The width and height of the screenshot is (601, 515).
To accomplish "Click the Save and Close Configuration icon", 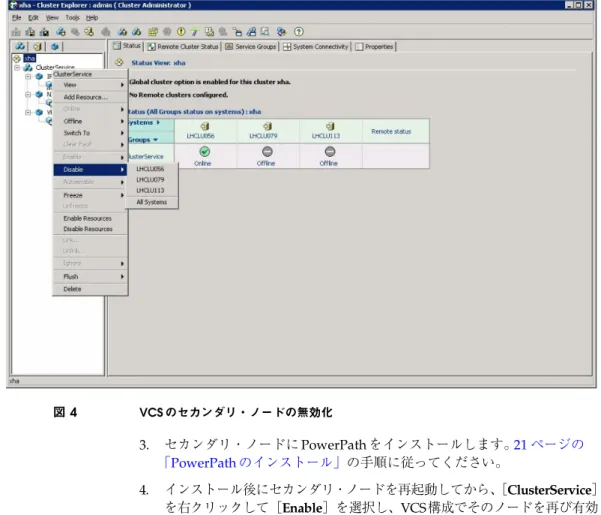I will click(x=44, y=32).
